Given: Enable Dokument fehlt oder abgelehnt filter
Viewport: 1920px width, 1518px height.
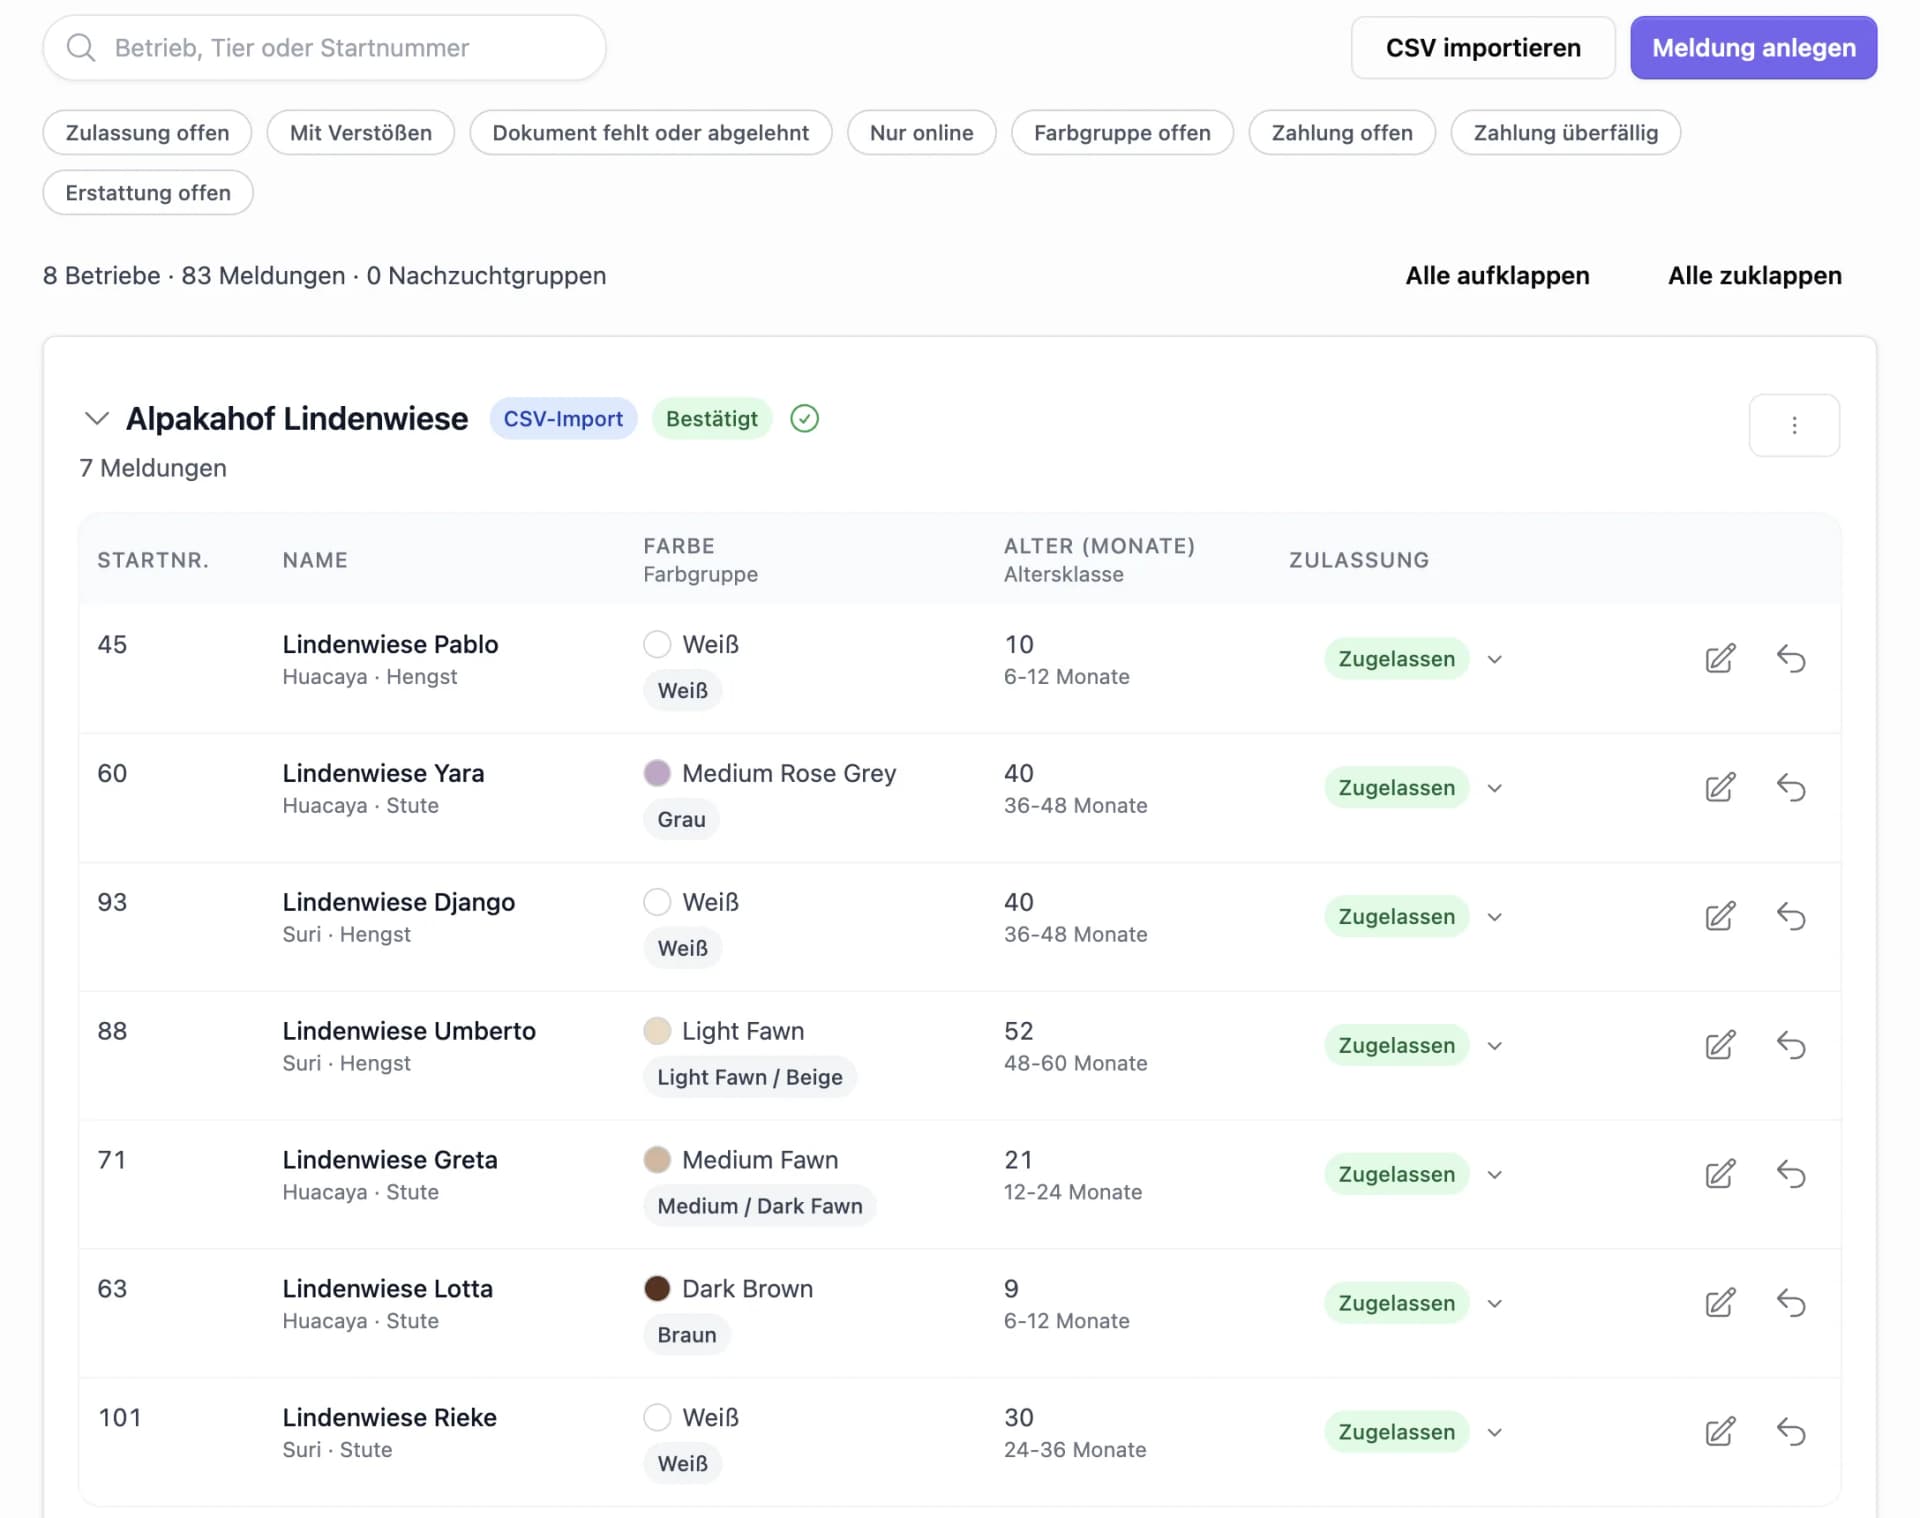Looking at the screenshot, I should [650, 132].
